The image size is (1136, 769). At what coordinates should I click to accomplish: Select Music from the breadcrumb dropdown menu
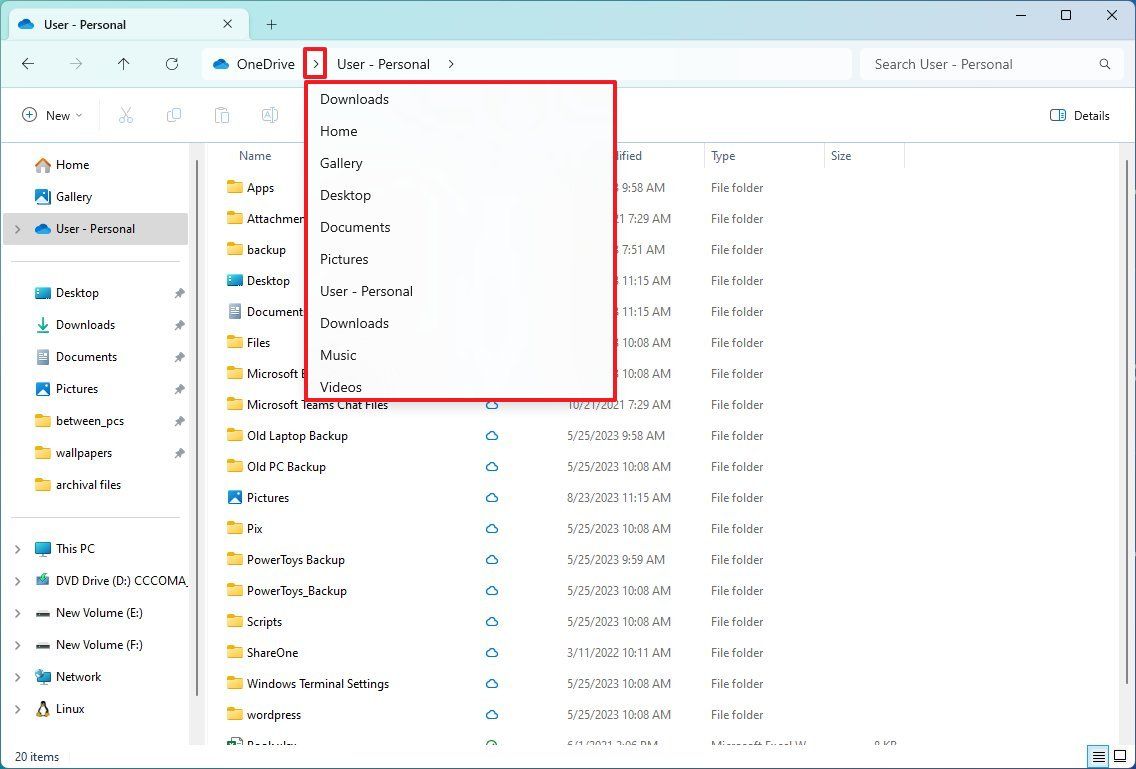(338, 355)
